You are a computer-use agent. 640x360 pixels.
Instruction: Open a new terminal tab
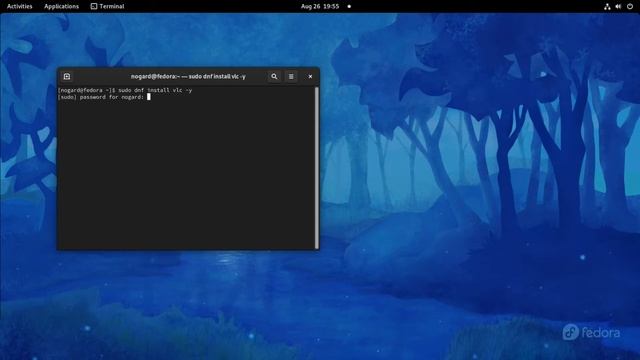click(x=67, y=76)
